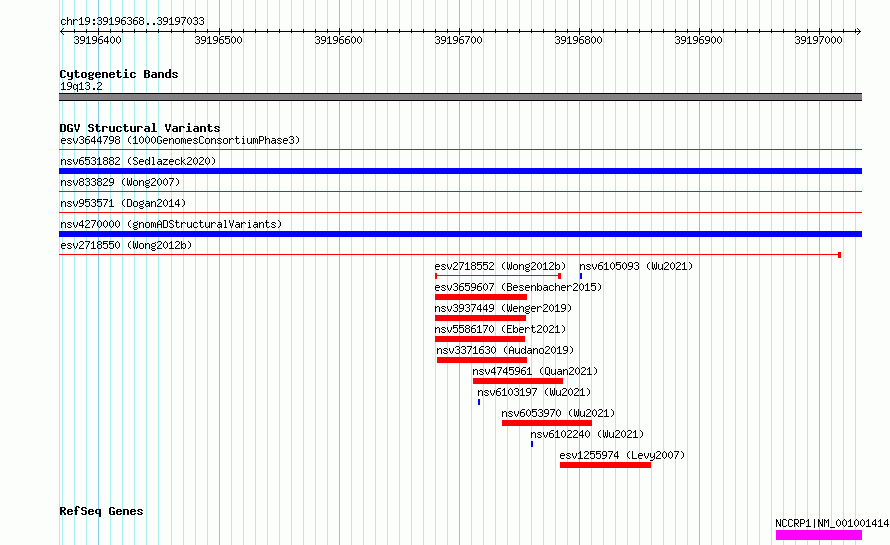Click ruler position 39196800
Screen dimensions: 890x545
point(578,40)
